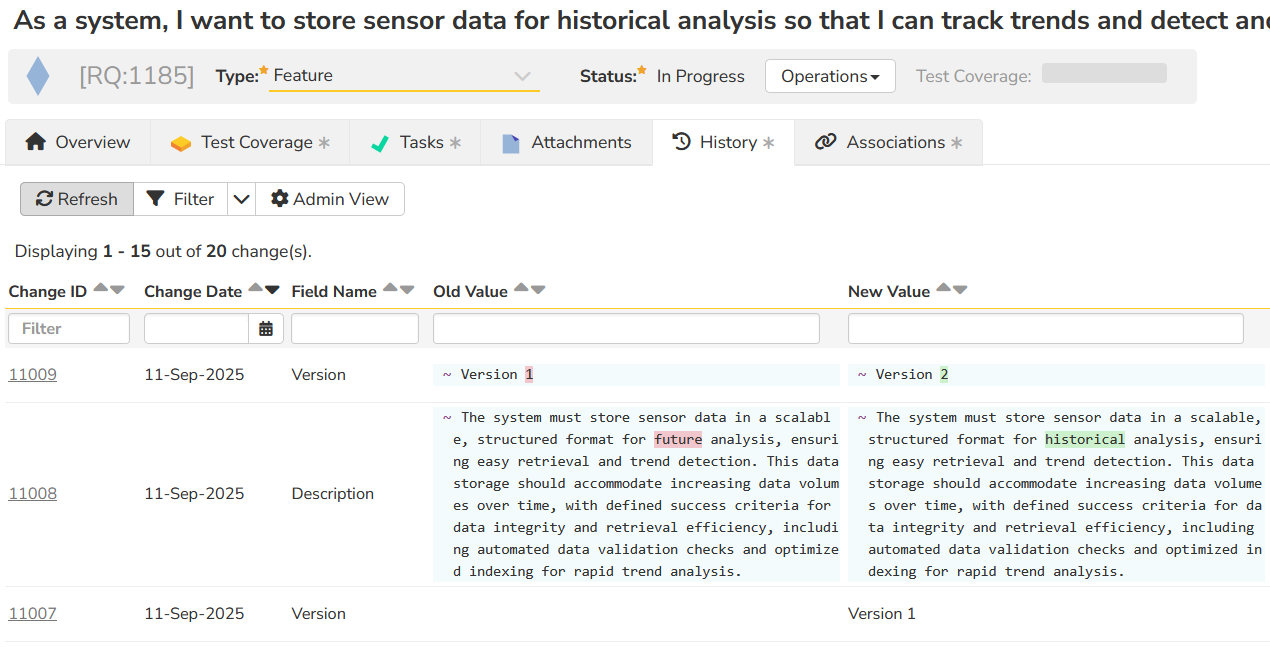Switch to Admin View
The height and width of the screenshot is (651, 1270).
[x=330, y=199]
